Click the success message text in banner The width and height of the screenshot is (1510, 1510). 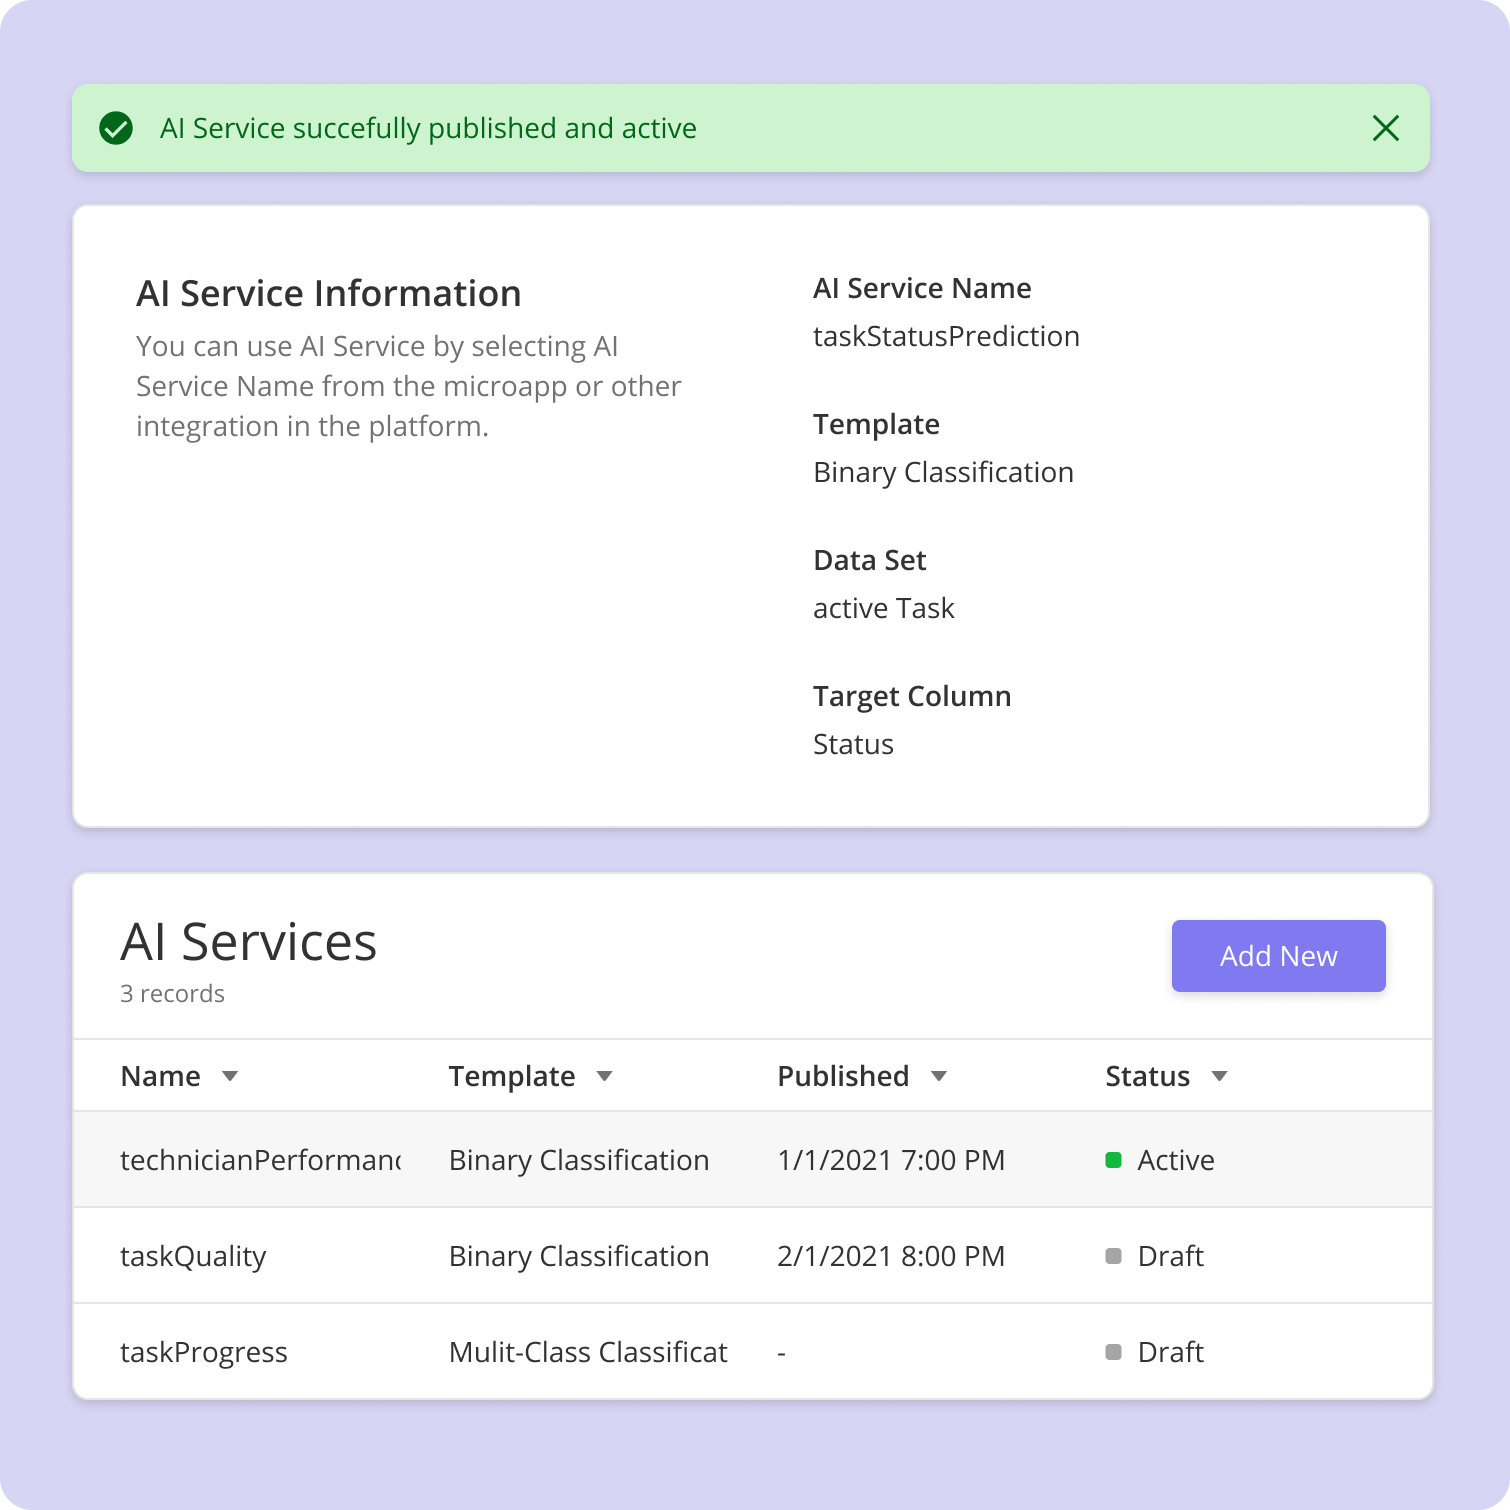(428, 128)
